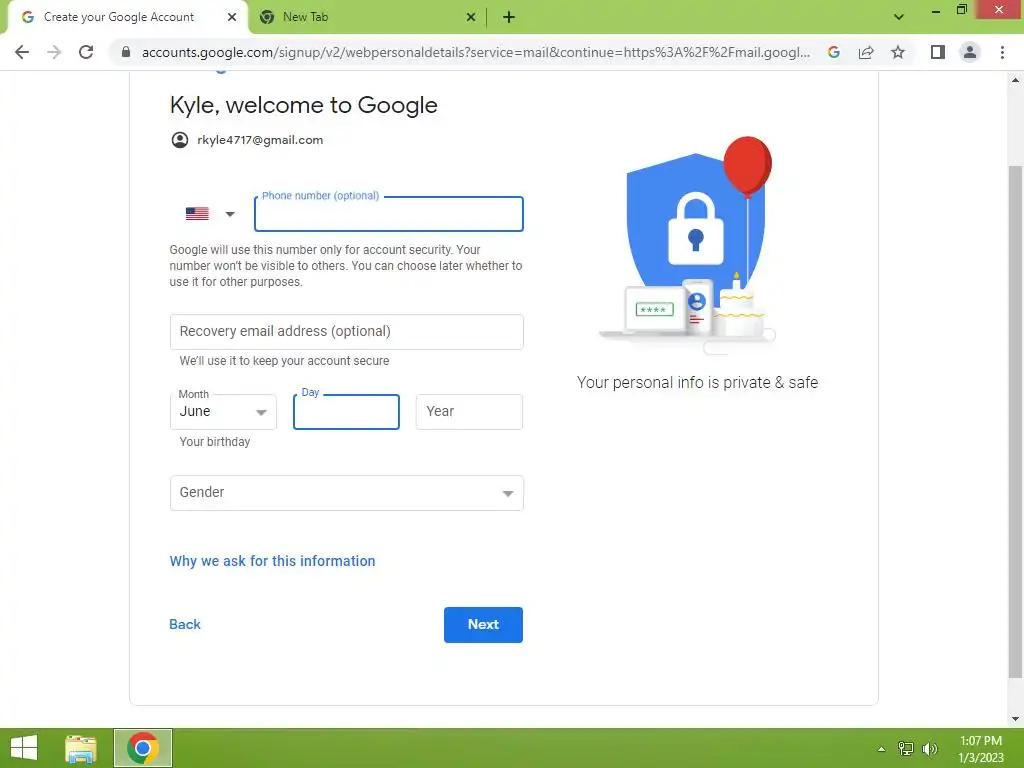
Task: Open the Chrome three-dot menu
Action: [x=1002, y=52]
